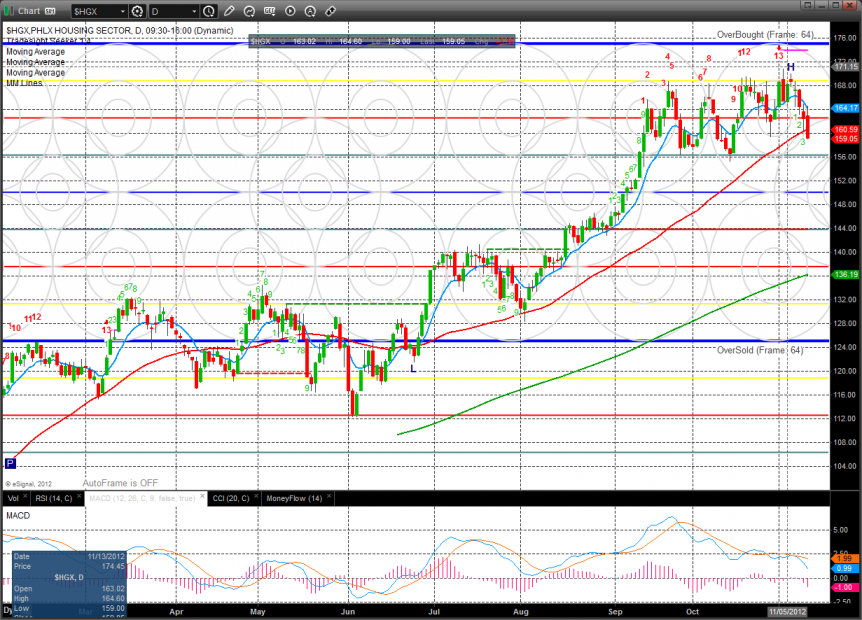The width and height of the screenshot is (862, 620).
Task: Switch to the Vol study tab
Action: pos(13,498)
